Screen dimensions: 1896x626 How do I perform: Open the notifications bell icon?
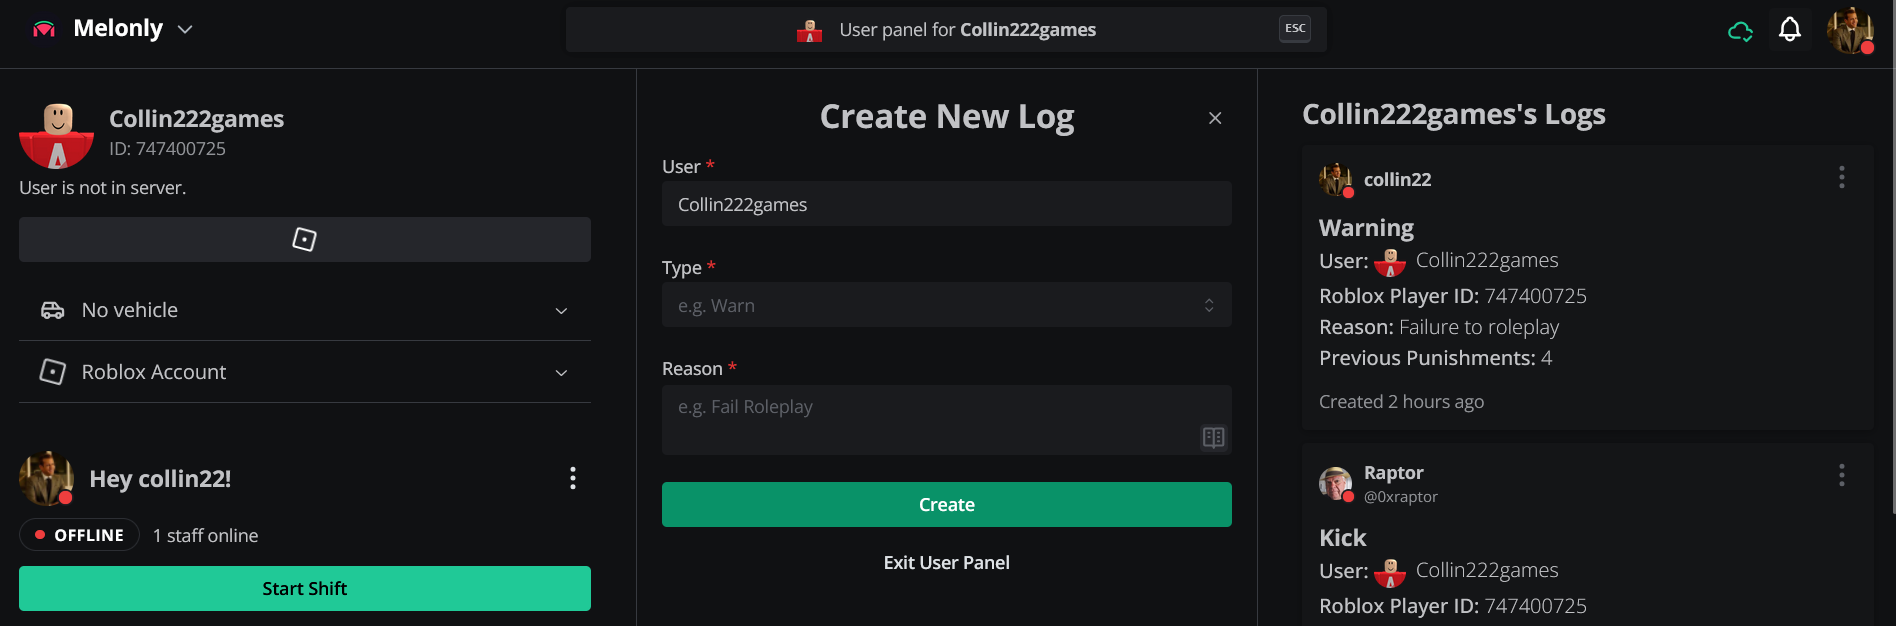point(1789,30)
